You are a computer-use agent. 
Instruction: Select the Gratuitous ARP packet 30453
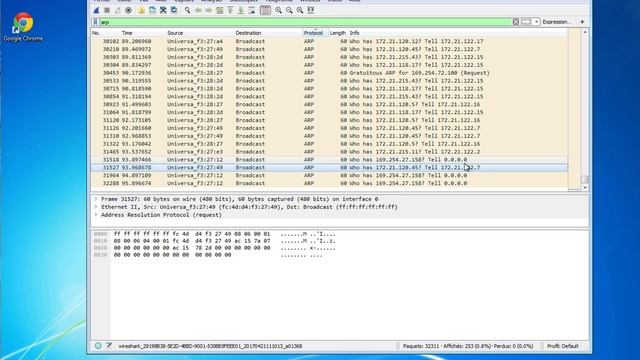(329, 73)
